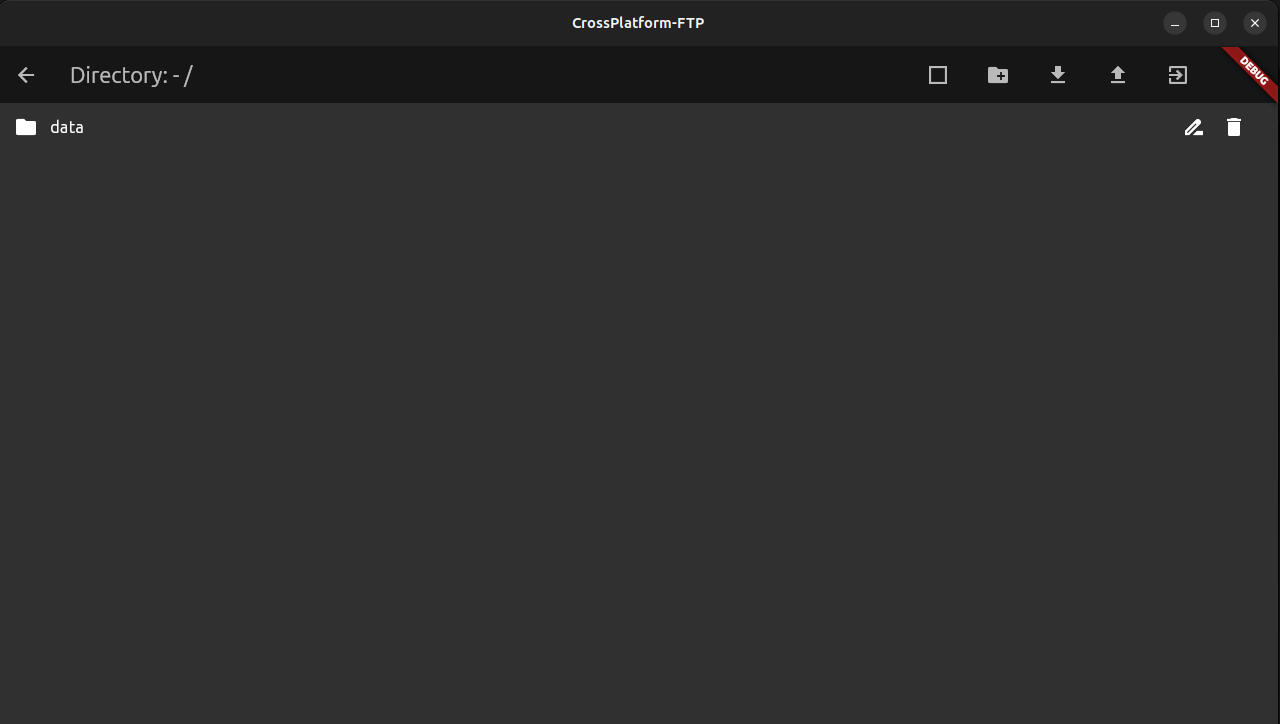Image resolution: width=1280 pixels, height=724 pixels.
Task: Rename the data folder with pencil icon
Action: pyautogui.click(x=1193, y=127)
